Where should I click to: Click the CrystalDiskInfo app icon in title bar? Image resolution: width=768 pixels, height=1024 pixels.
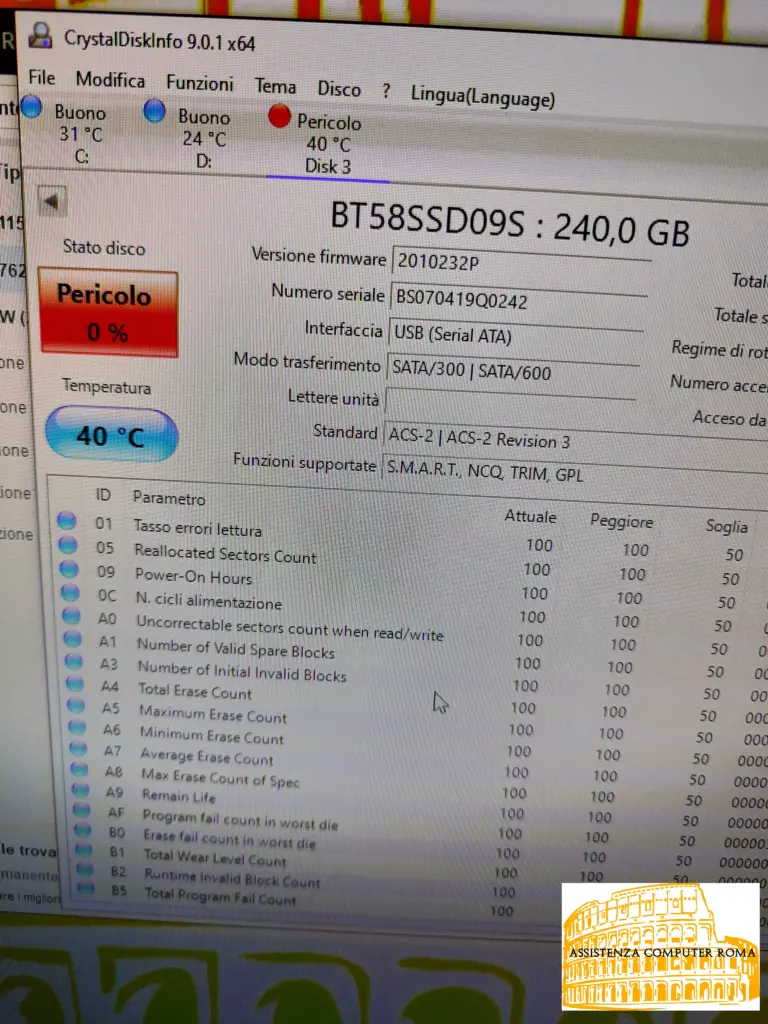[40, 35]
